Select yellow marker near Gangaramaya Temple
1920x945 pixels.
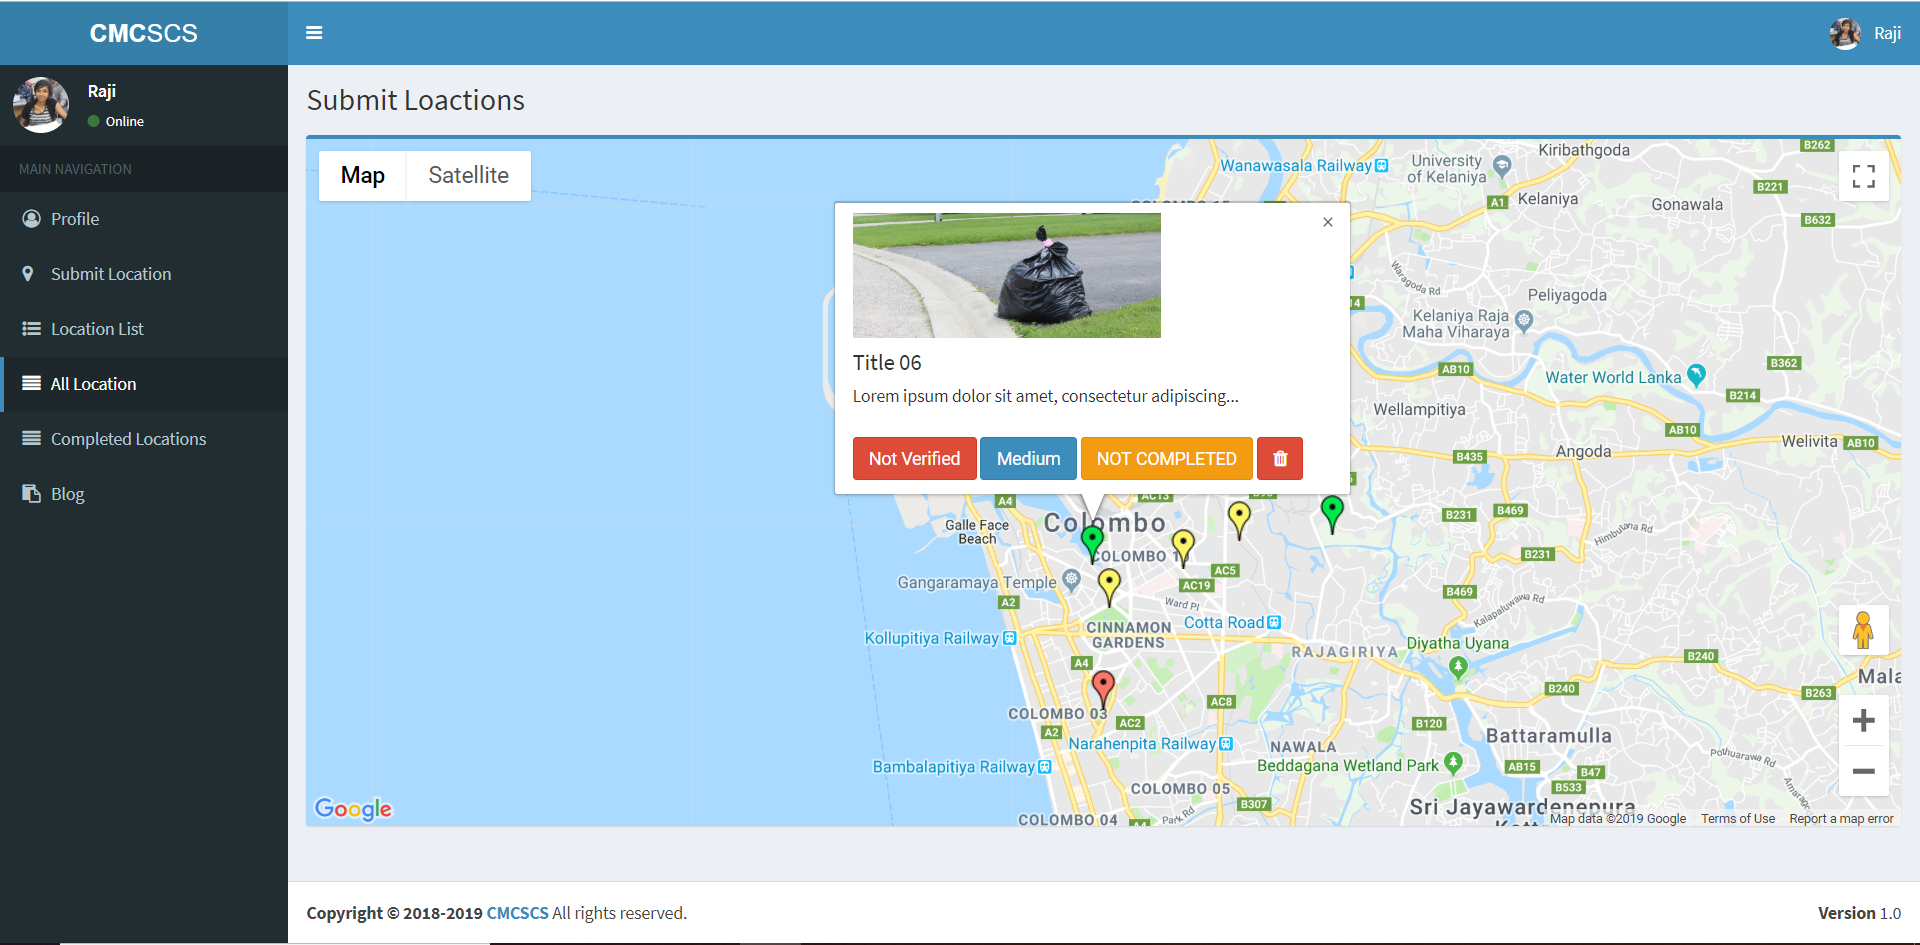(x=1109, y=587)
